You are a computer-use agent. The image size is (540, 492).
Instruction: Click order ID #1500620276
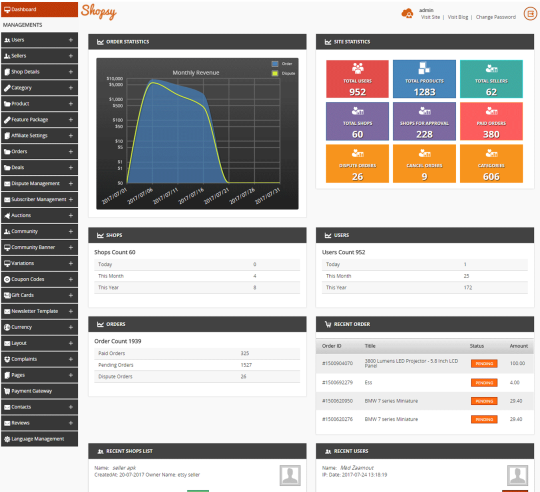coord(337,419)
